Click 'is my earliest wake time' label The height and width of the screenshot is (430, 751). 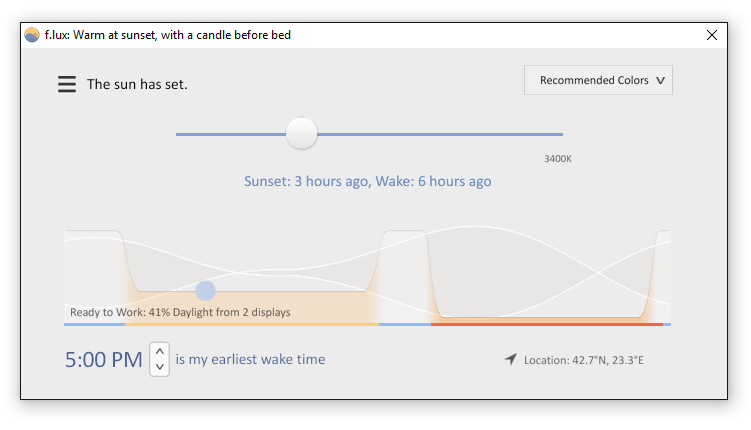pos(250,359)
